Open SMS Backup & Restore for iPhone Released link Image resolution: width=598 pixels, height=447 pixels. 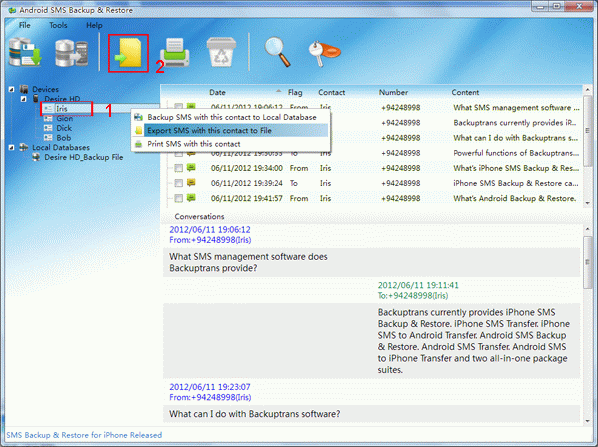point(84,435)
